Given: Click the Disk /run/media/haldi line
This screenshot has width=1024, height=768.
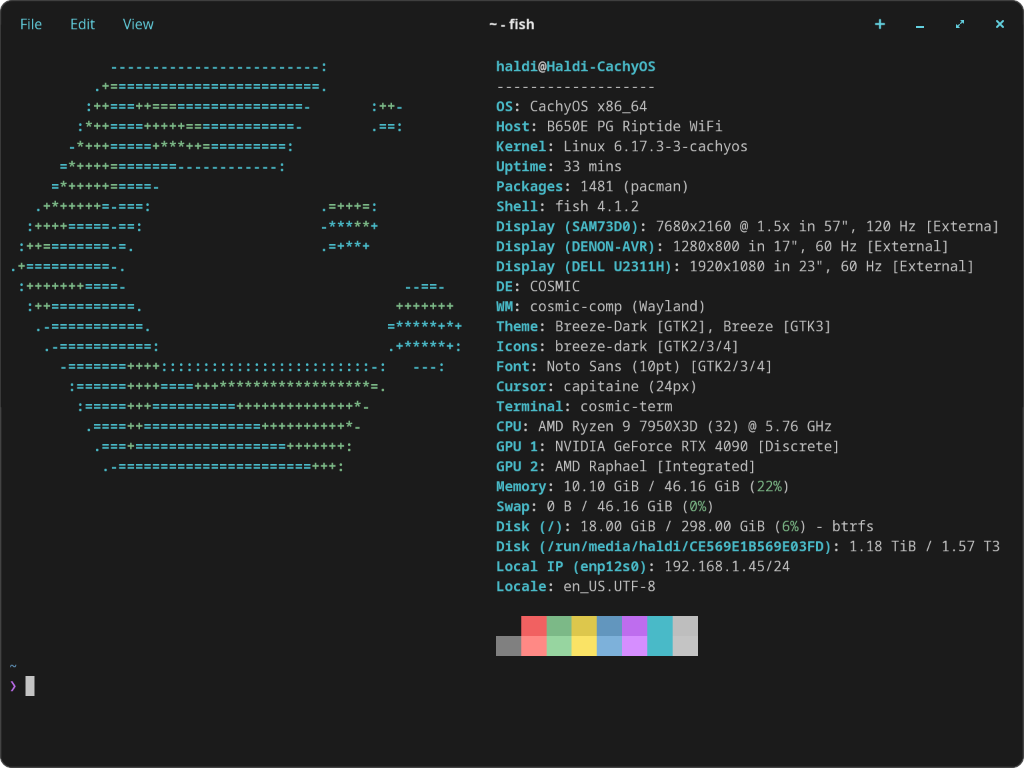Looking at the screenshot, I should point(747,546).
